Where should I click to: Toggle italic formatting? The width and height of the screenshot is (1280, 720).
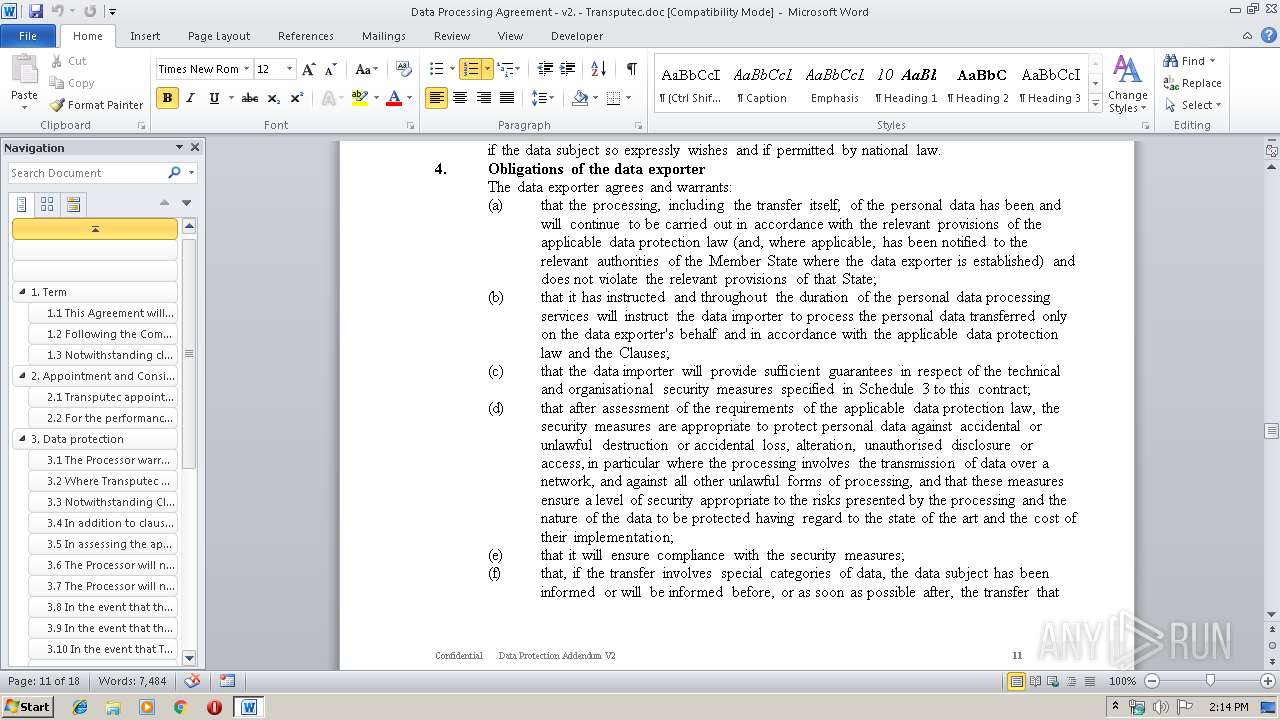pyautogui.click(x=190, y=98)
